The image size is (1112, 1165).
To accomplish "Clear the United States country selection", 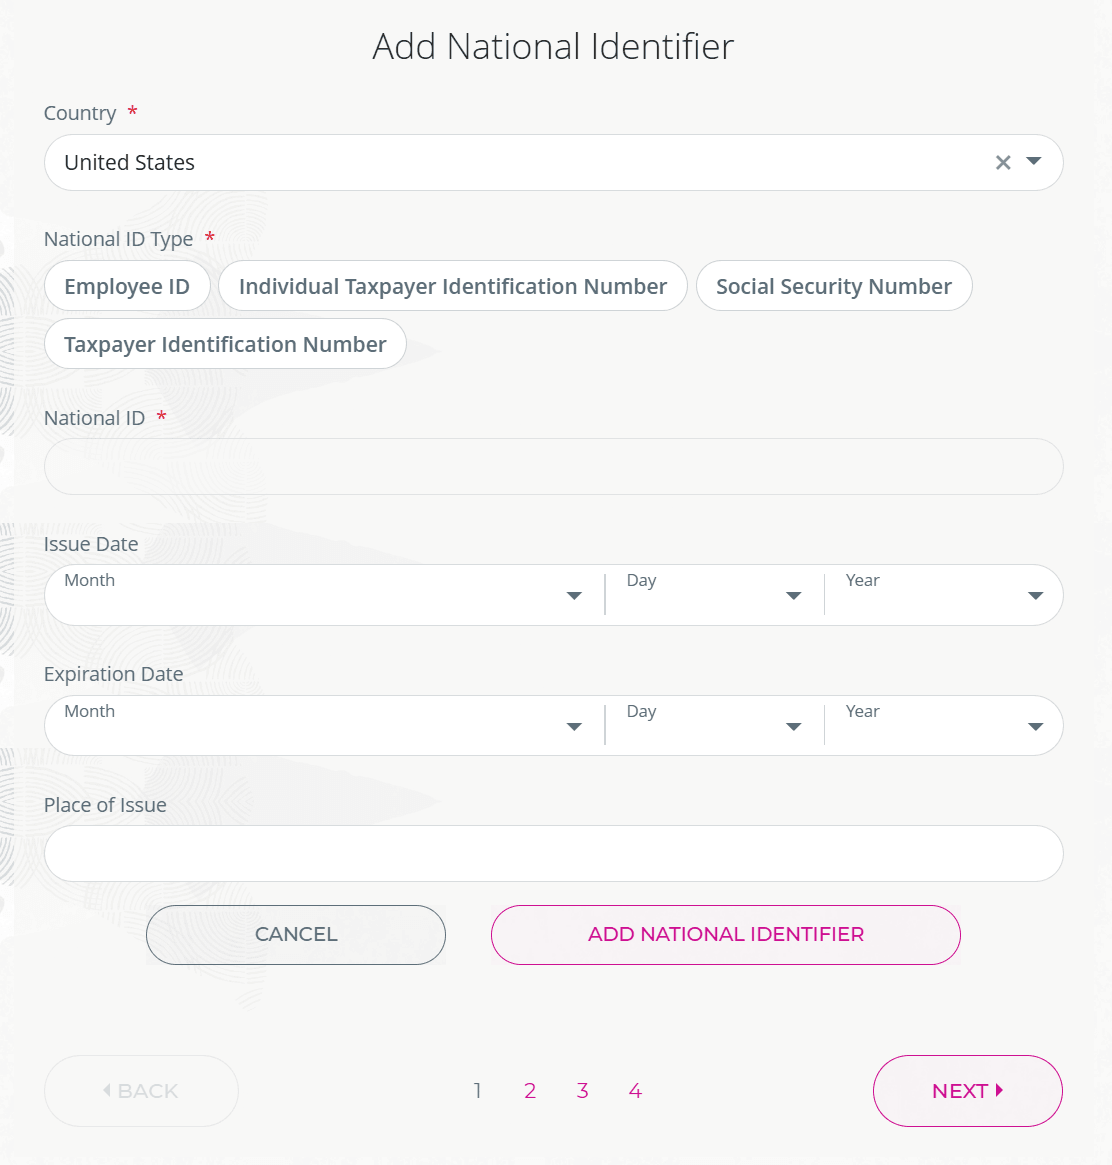I will pyautogui.click(x=1003, y=162).
